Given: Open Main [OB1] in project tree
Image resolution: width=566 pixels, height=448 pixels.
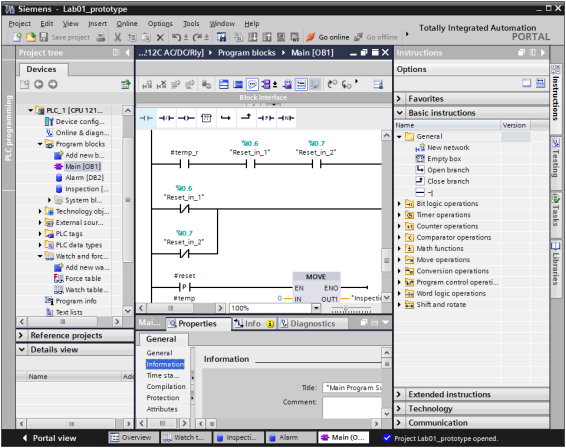Looking at the screenshot, I should tap(83, 166).
